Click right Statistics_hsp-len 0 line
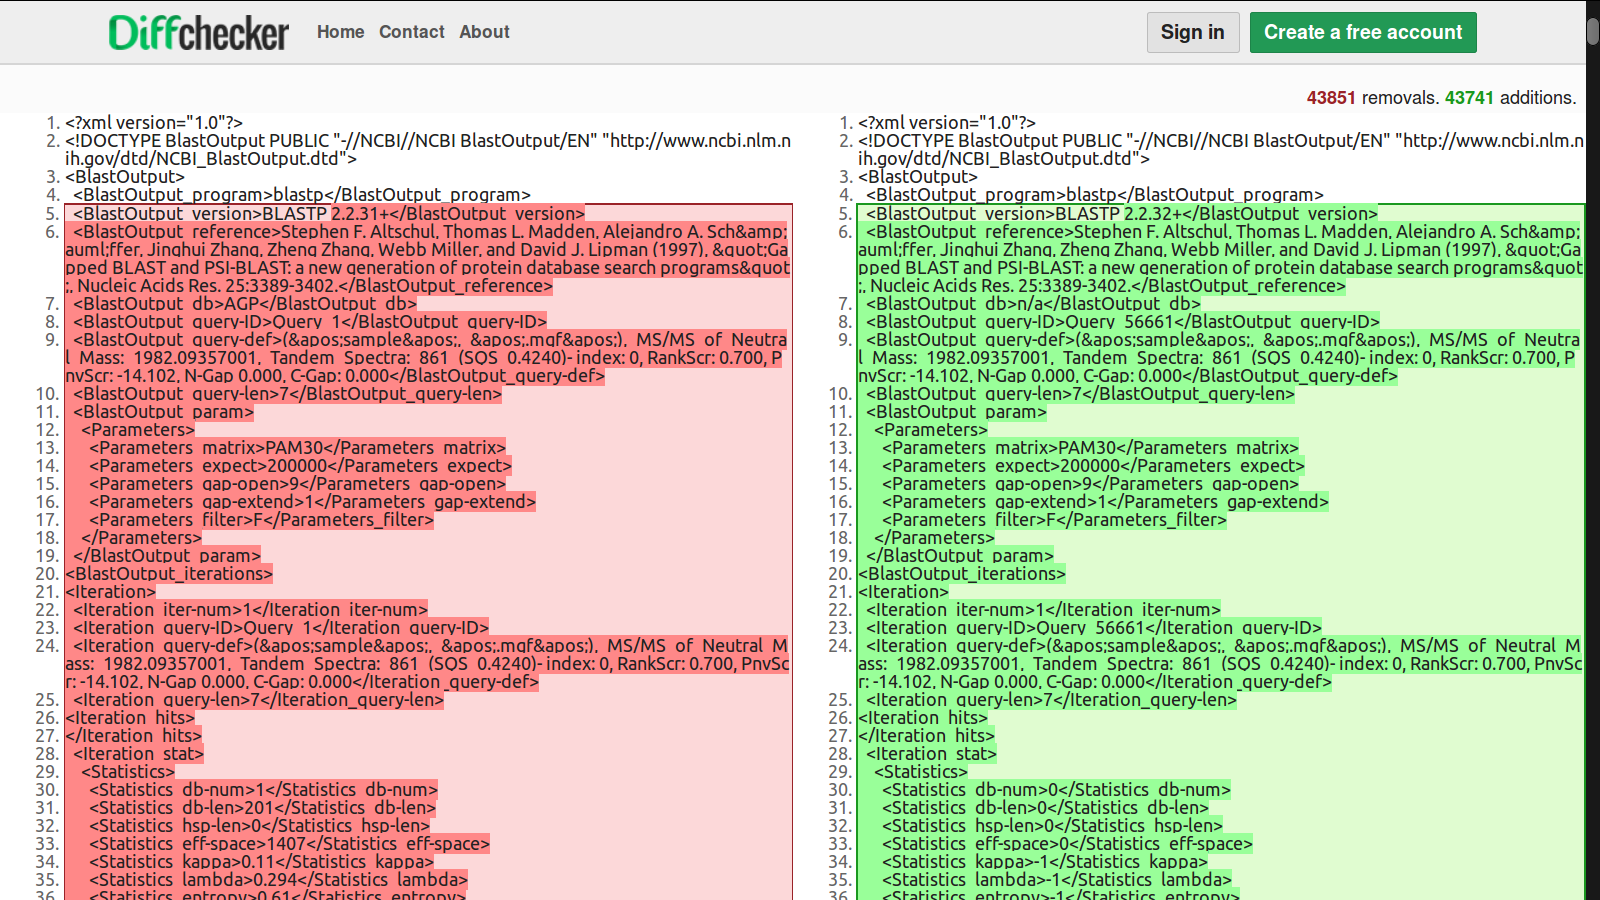 click(1053, 825)
